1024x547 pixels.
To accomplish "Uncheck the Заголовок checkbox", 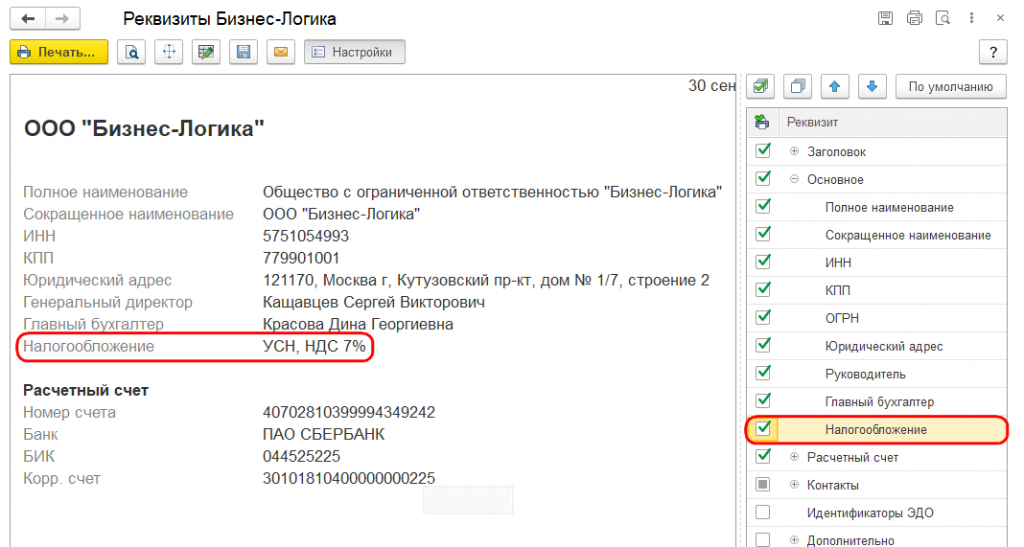I will (763, 151).
